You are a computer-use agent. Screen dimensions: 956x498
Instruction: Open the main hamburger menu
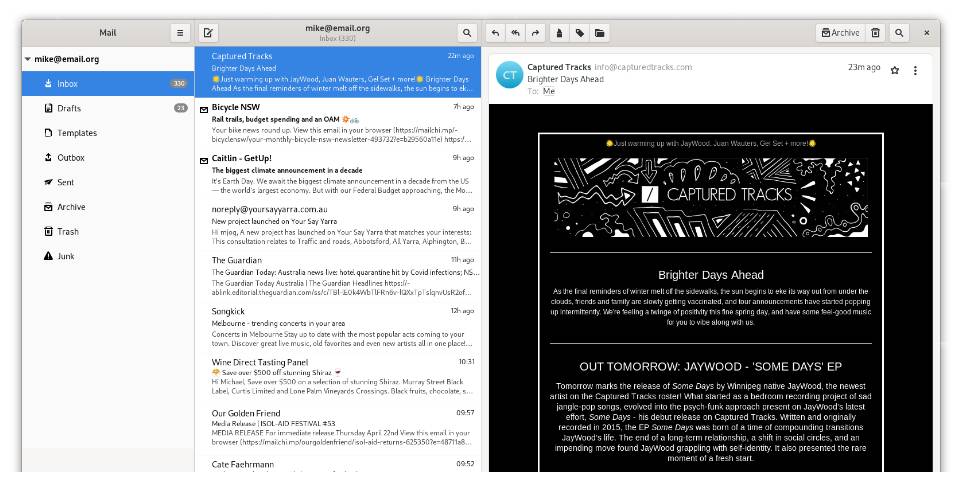(x=180, y=33)
